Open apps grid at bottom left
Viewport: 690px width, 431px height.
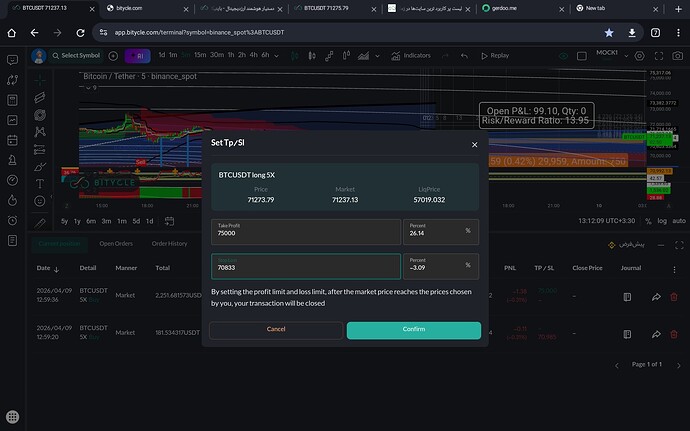click(x=12, y=416)
